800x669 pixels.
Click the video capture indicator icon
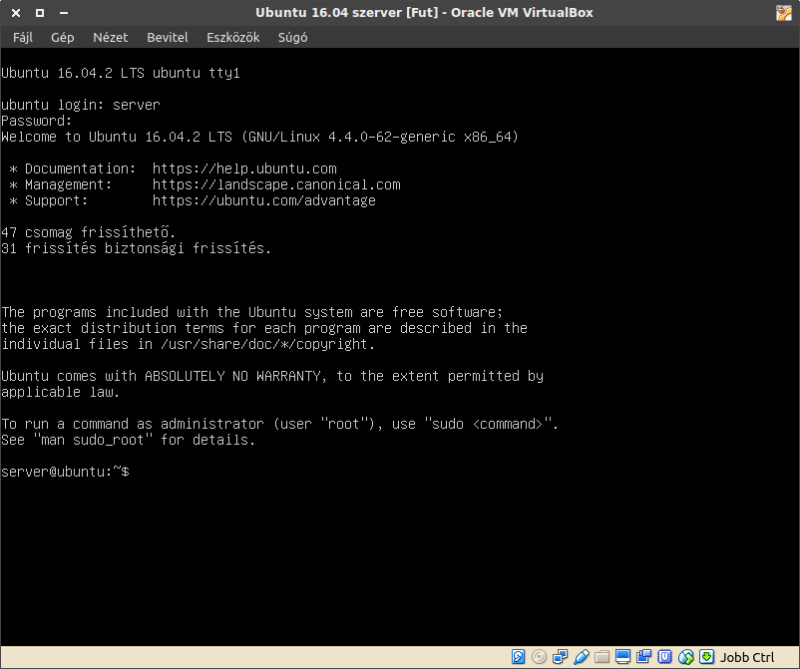pos(643,656)
